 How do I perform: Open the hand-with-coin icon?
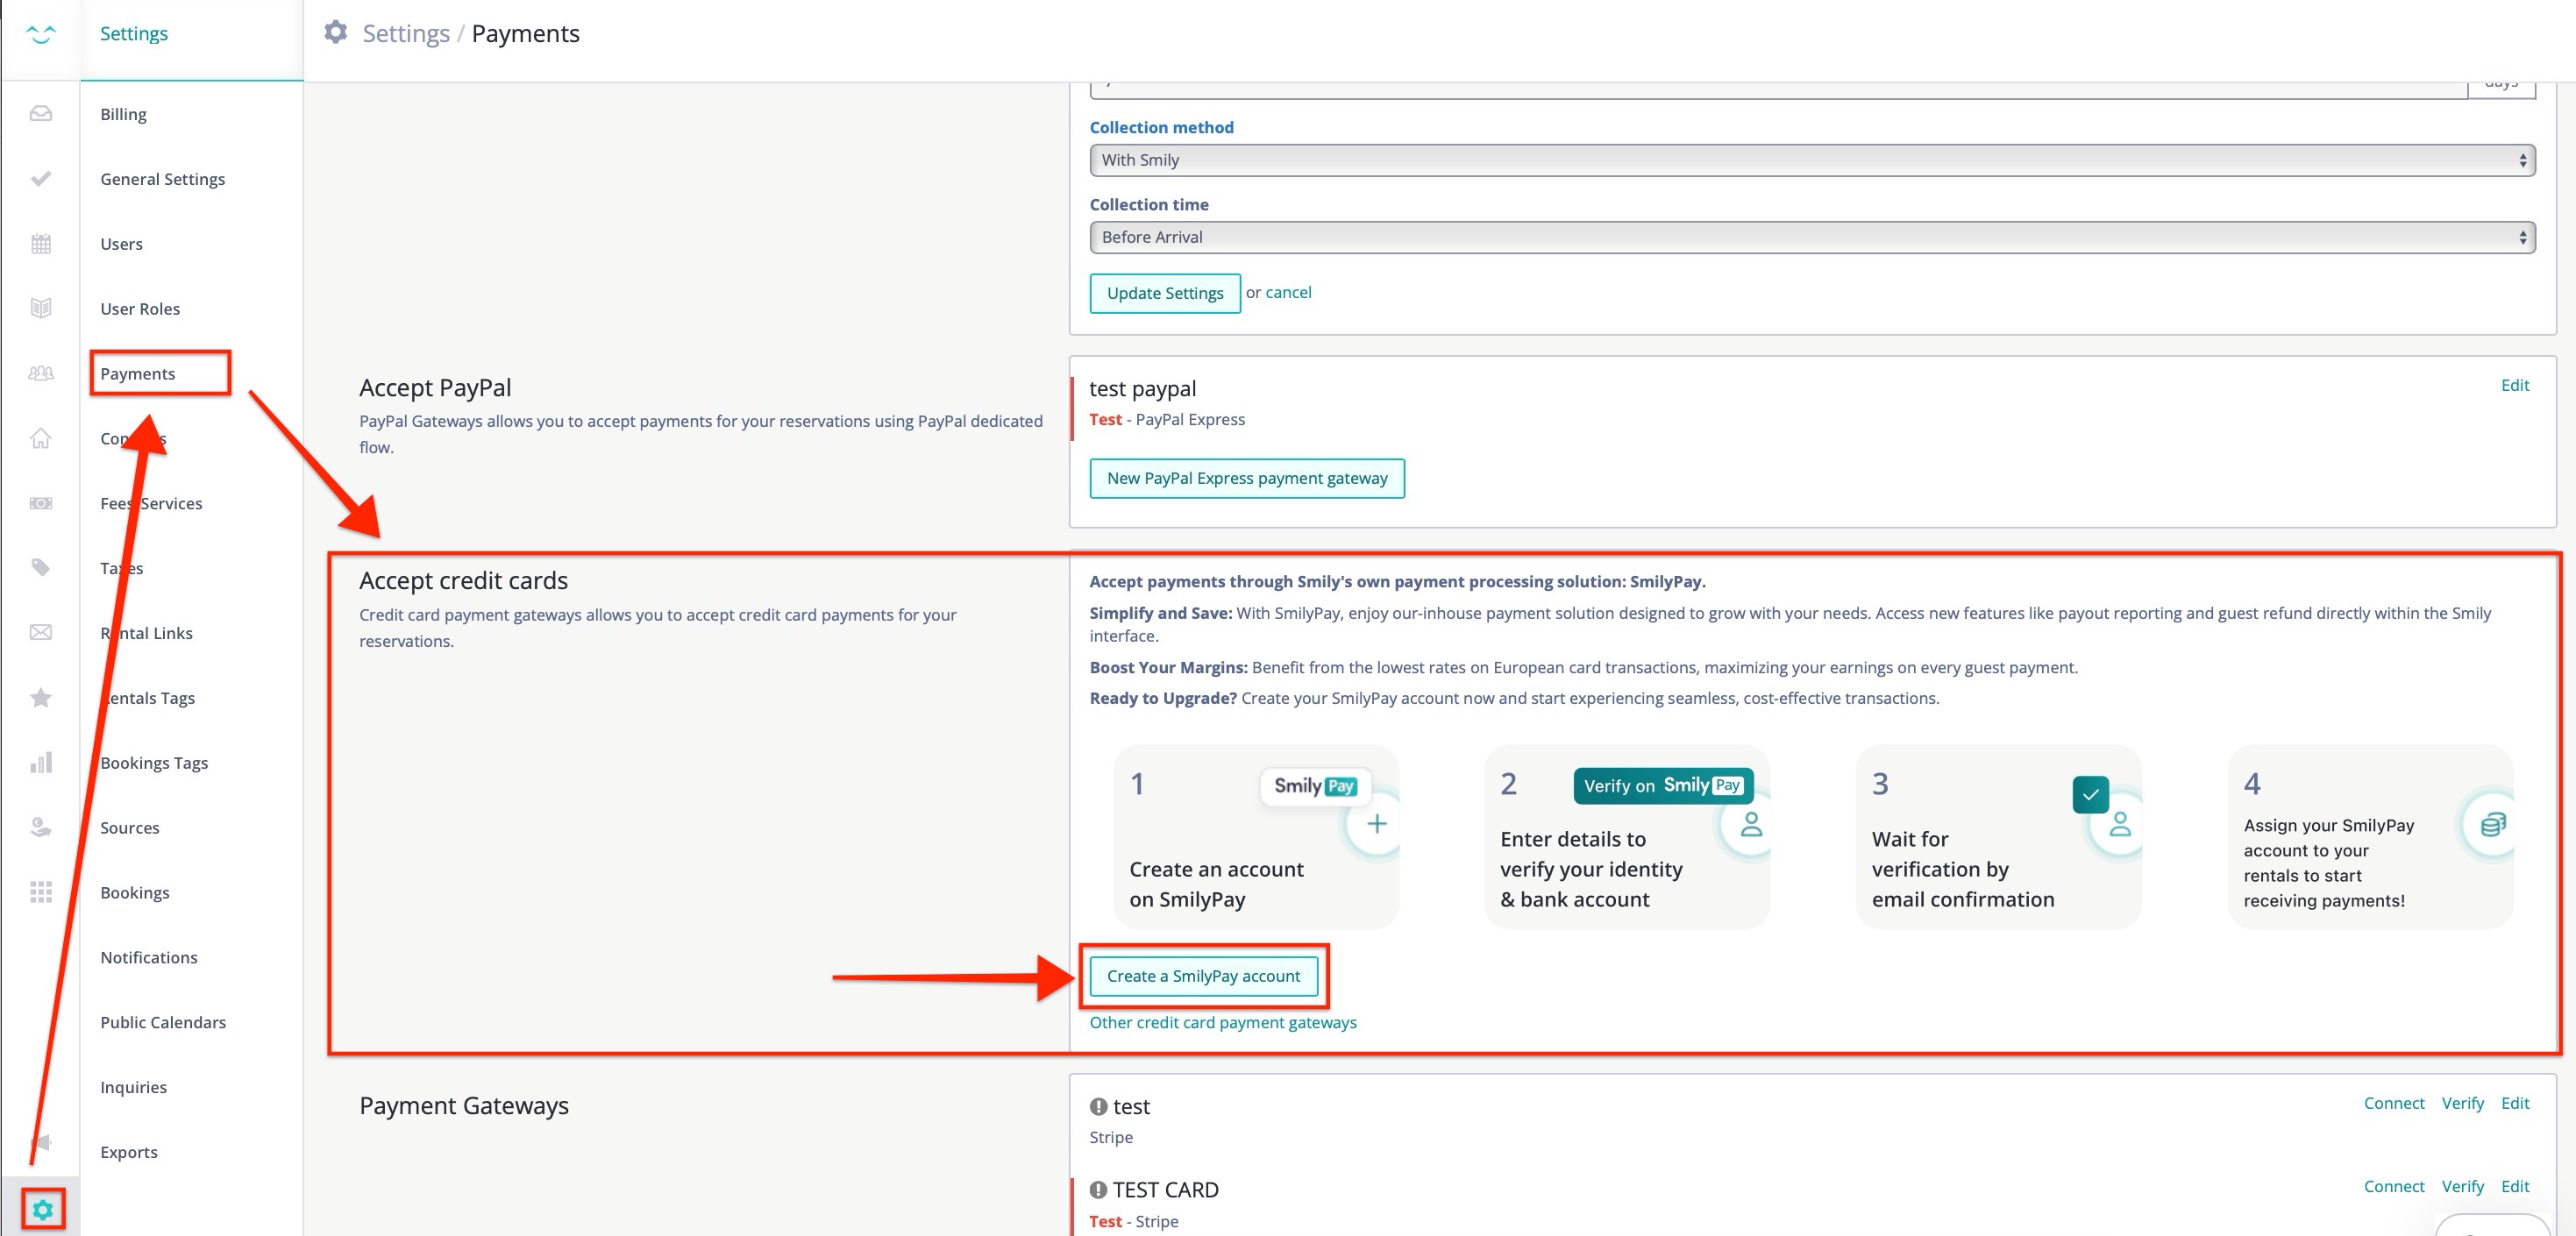pyautogui.click(x=41, y=827)
